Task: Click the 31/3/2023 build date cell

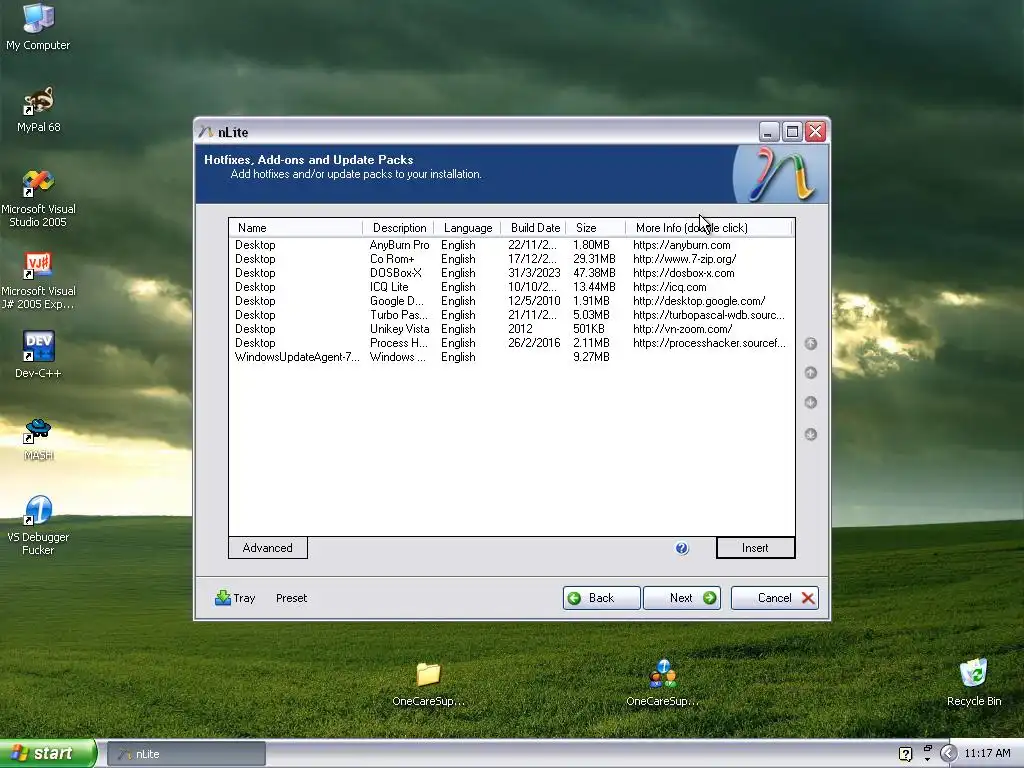Action: point(534,273)
